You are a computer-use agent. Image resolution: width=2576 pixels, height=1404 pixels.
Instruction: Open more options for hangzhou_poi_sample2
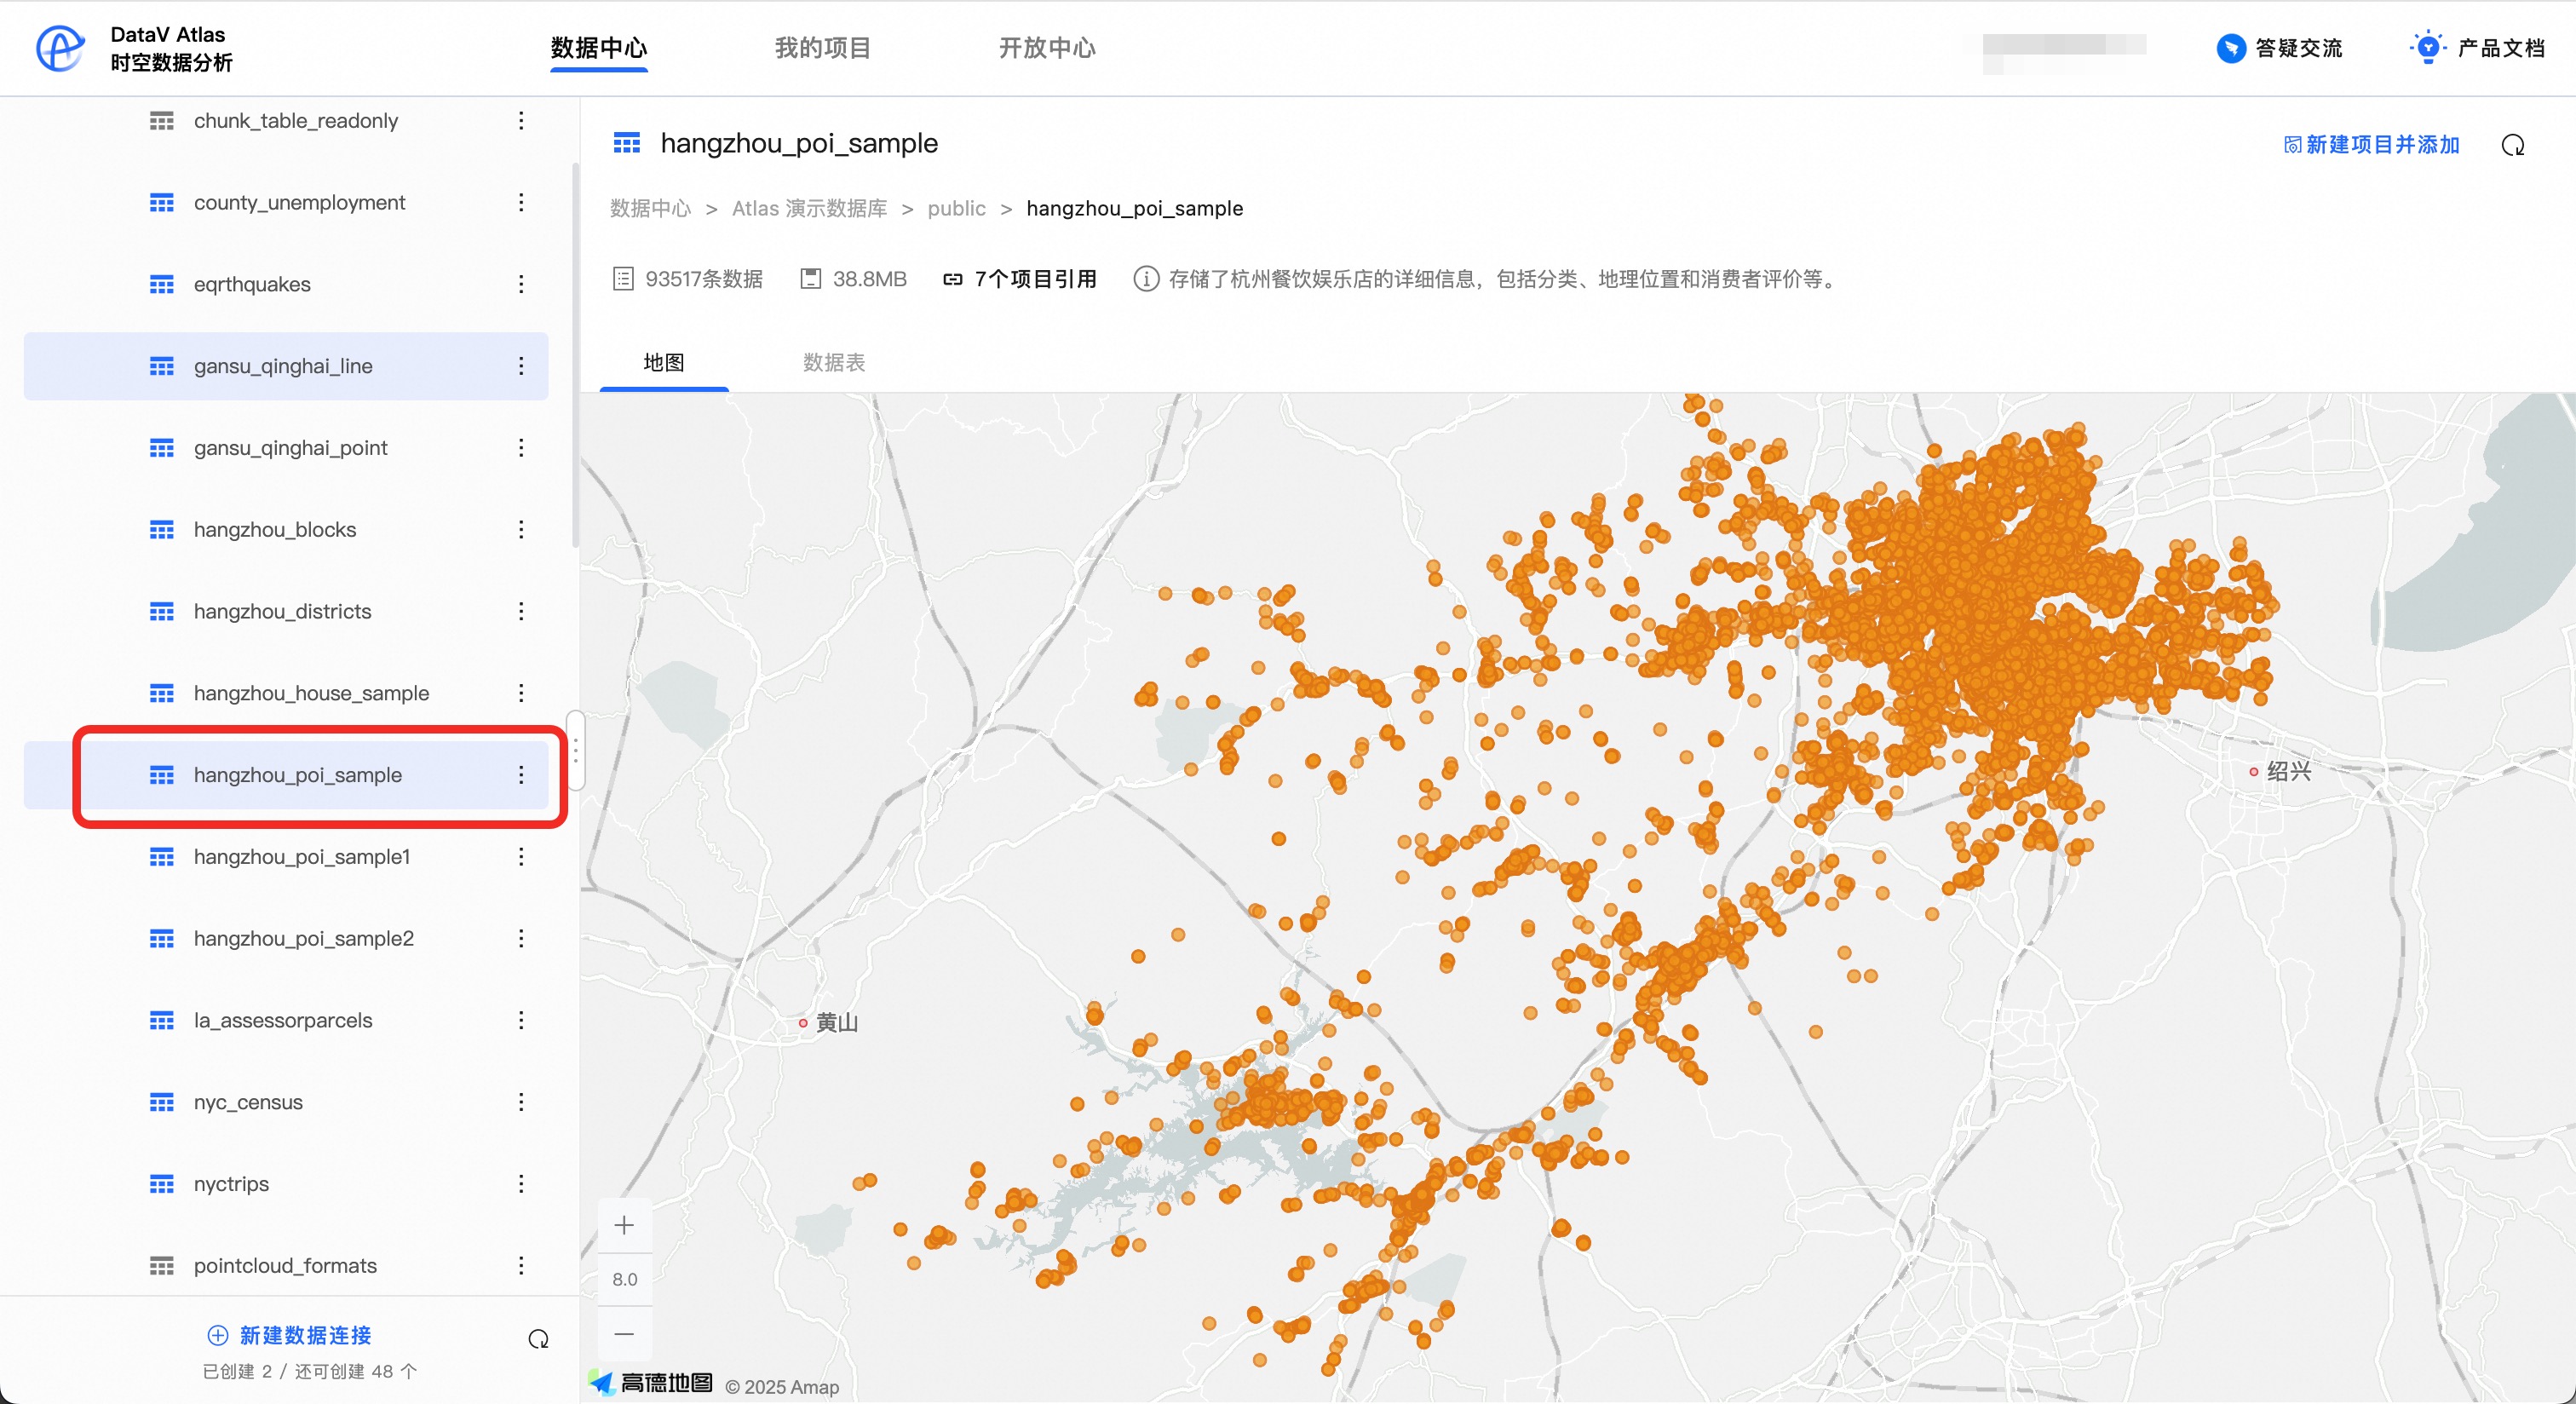point(521,939)
